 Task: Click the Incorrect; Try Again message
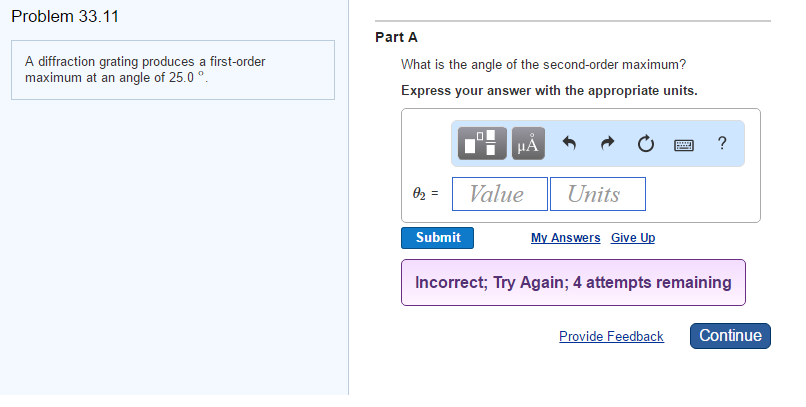tap(573, 282)
